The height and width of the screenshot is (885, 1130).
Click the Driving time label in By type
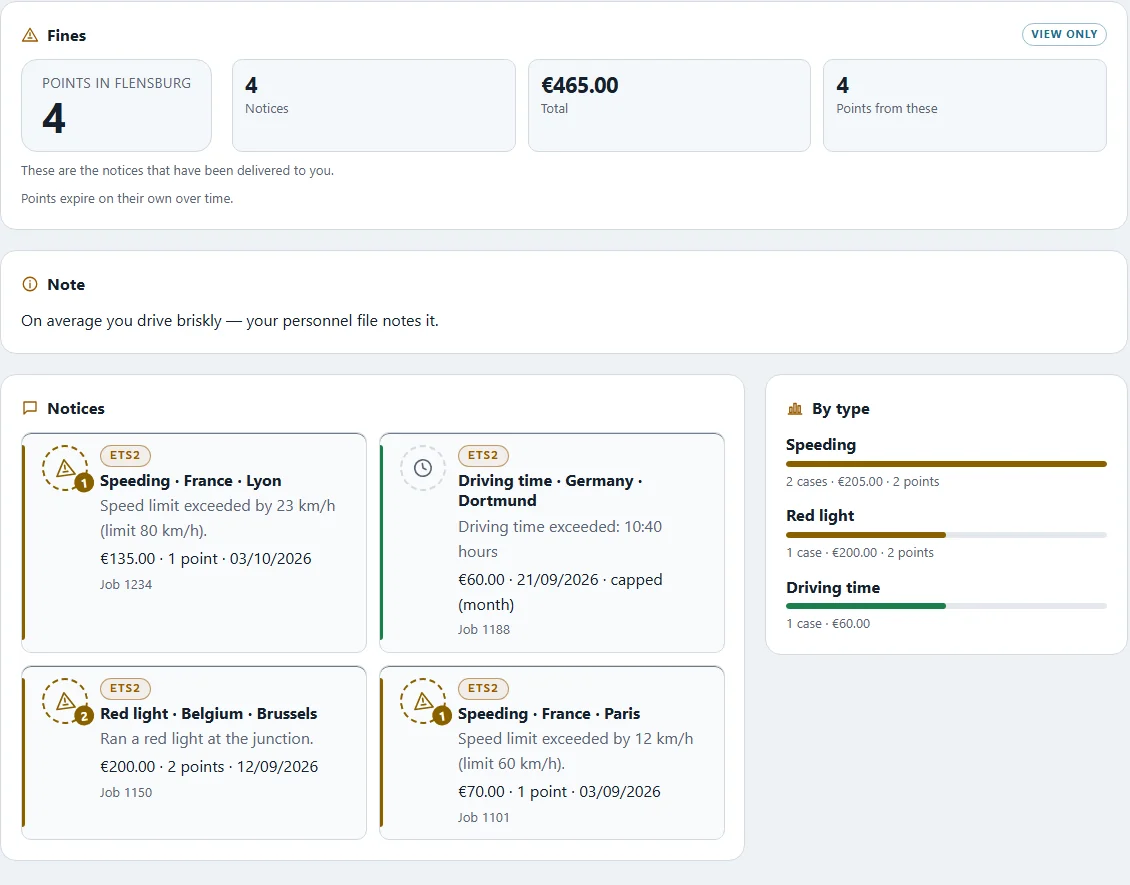coord(833,587)
